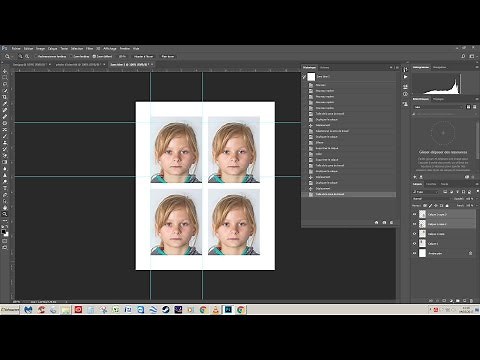Open the layer filter type dropdown
The width and height of the screenshot is (480, 360).
(426, 192)
